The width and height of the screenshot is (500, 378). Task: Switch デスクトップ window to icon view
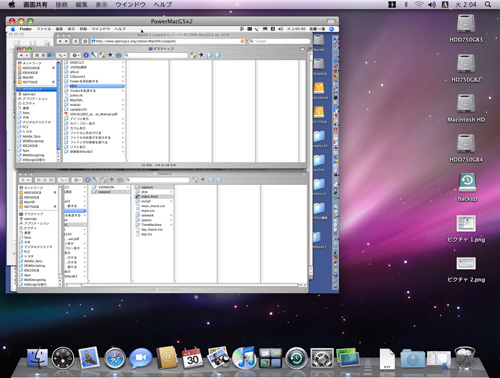pos(37,55)
